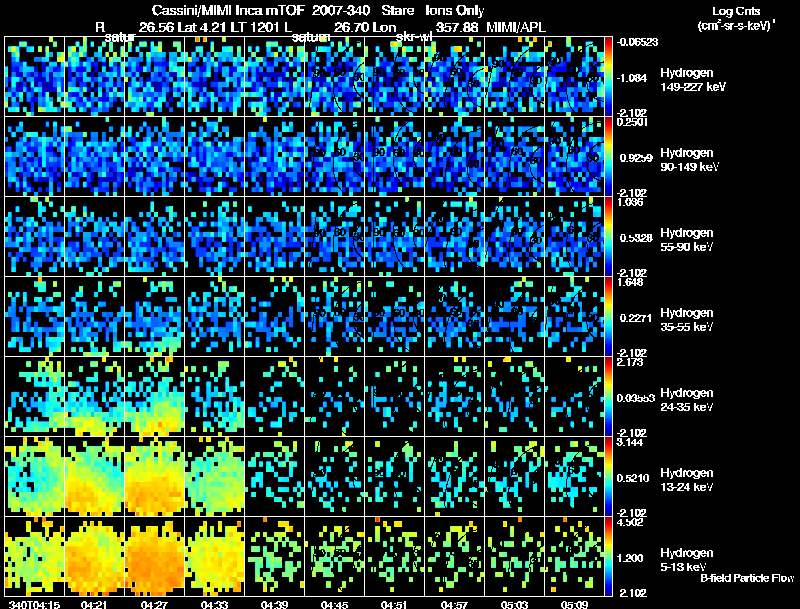Viewport: 800px width, 609px height.
Task: Click the color bar for Hydrogen 90-149 keV
Action: pos(608,157)
